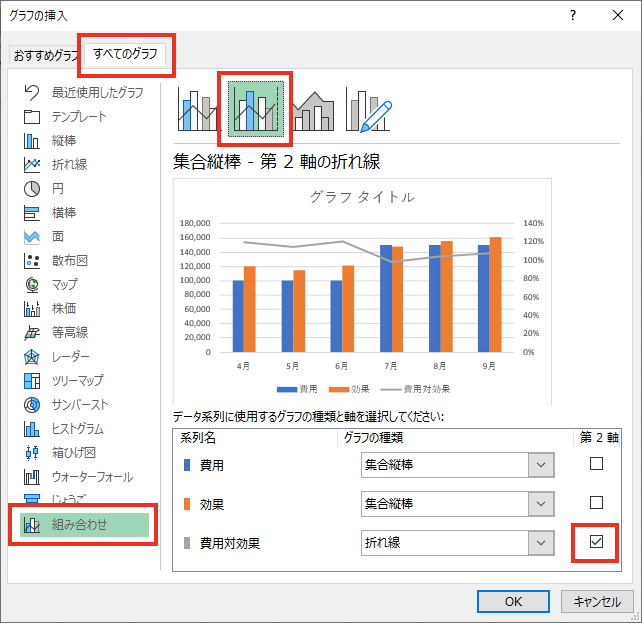This screenshot has height=623, width=642.
Task: Open 折れ線 chart type dropdown for 費用対効果
Action: tap(541, 542)
